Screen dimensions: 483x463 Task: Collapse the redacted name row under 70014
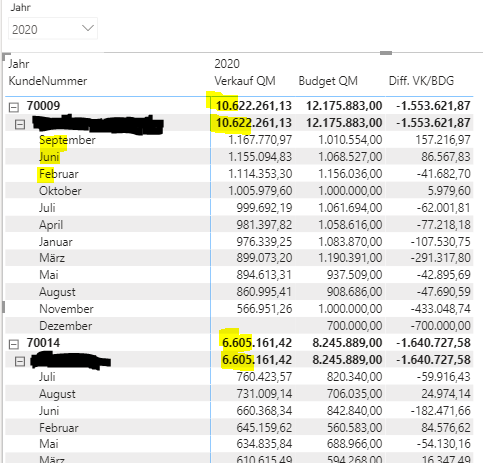click(20, 361)
